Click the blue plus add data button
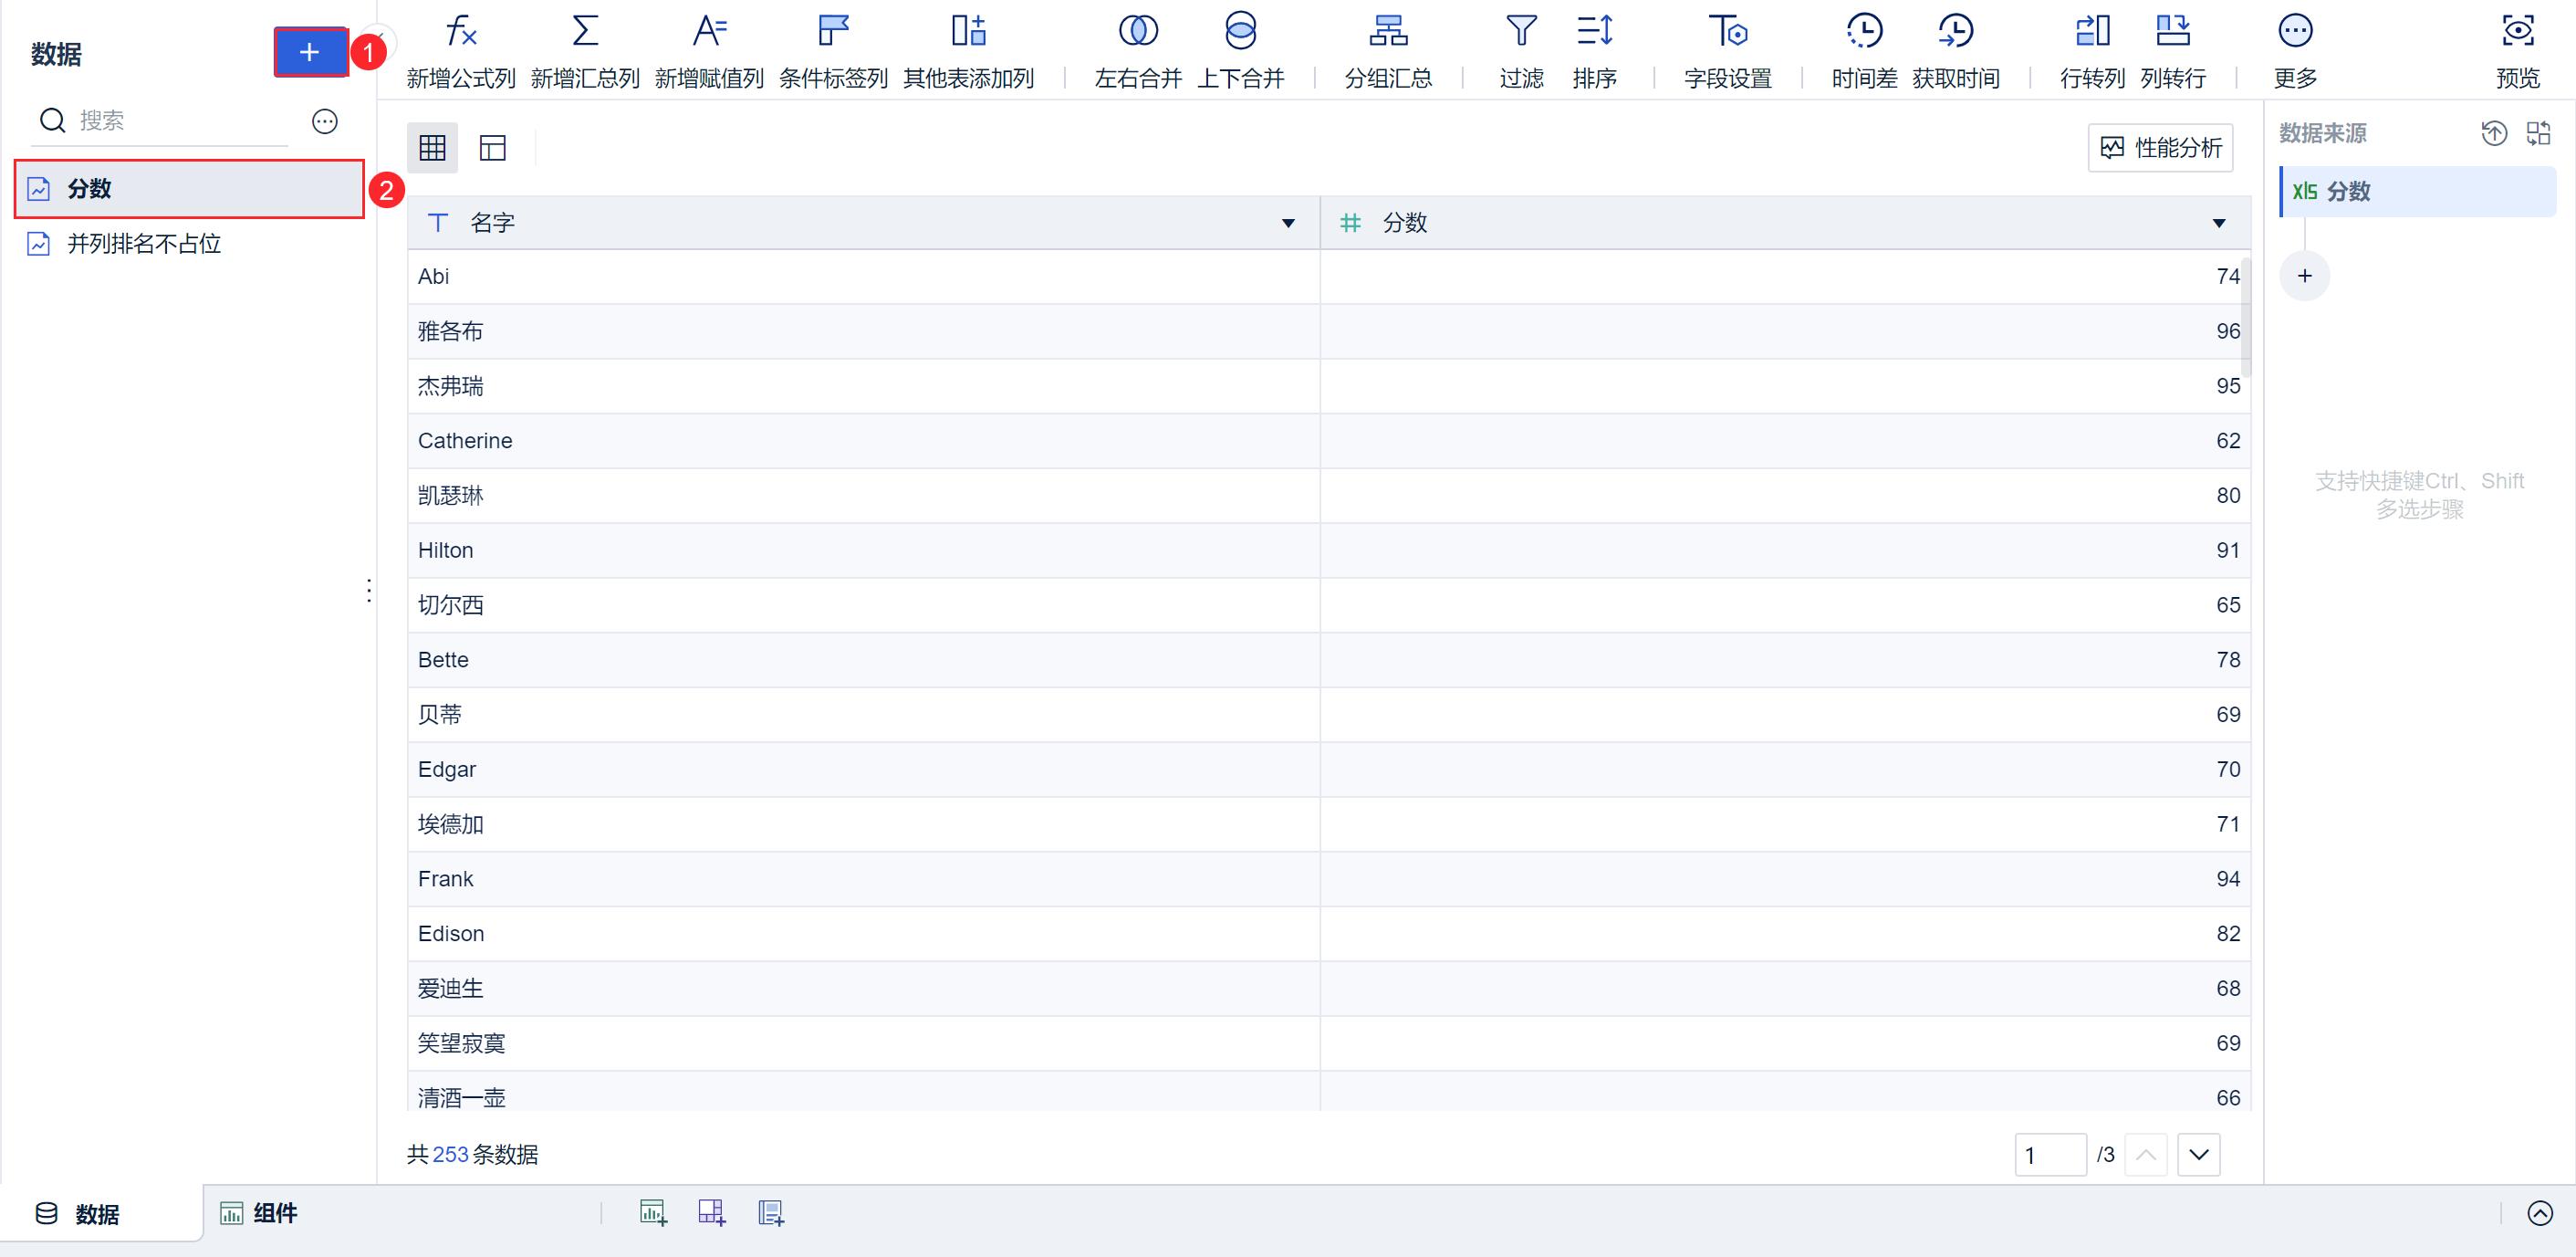 pyautogui.click(x=310, y=52)
